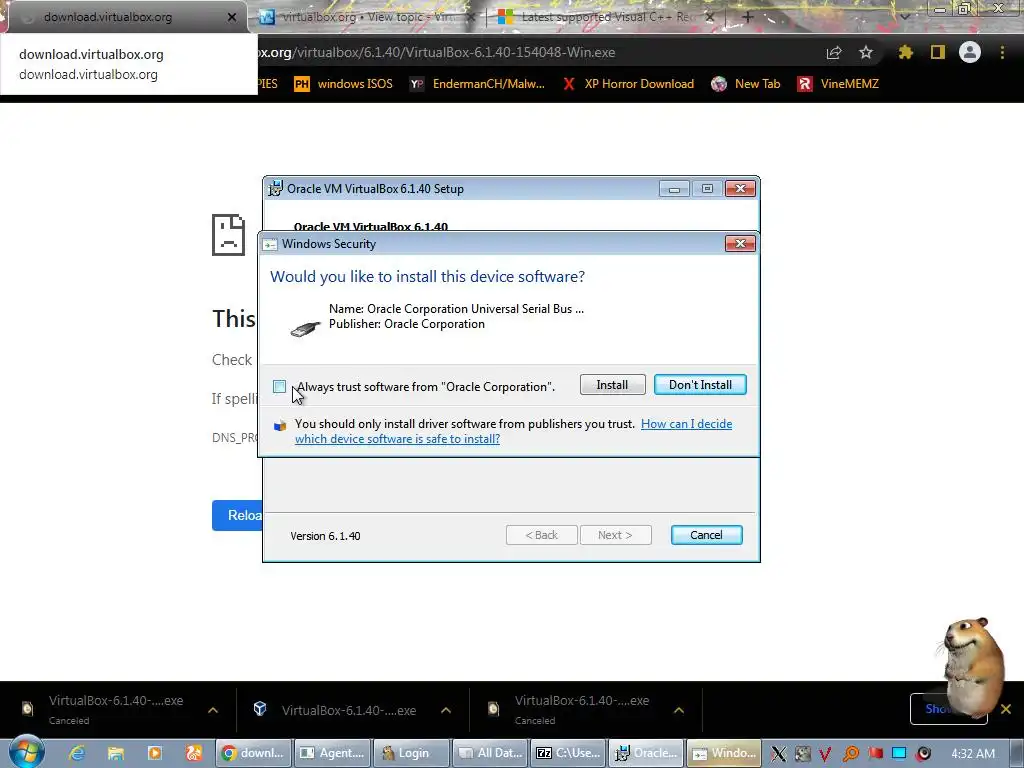Open the New Tab bookmark

(x=746, y=84)
